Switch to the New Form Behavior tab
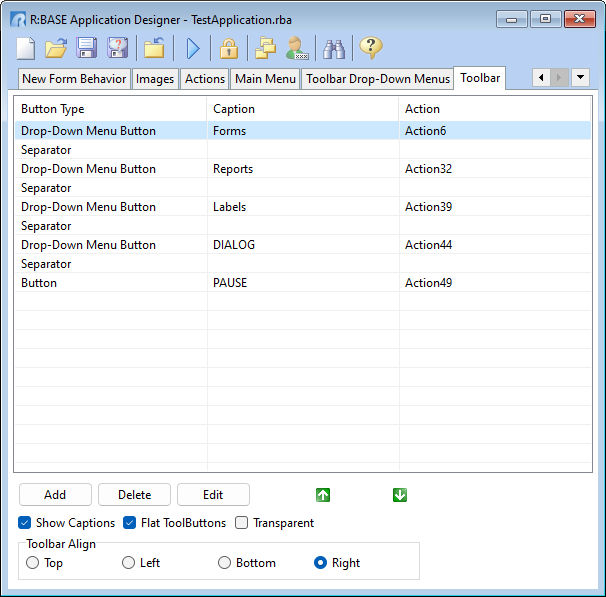The width and height of the screenshot is (606, 597). (x=74, y=79)
